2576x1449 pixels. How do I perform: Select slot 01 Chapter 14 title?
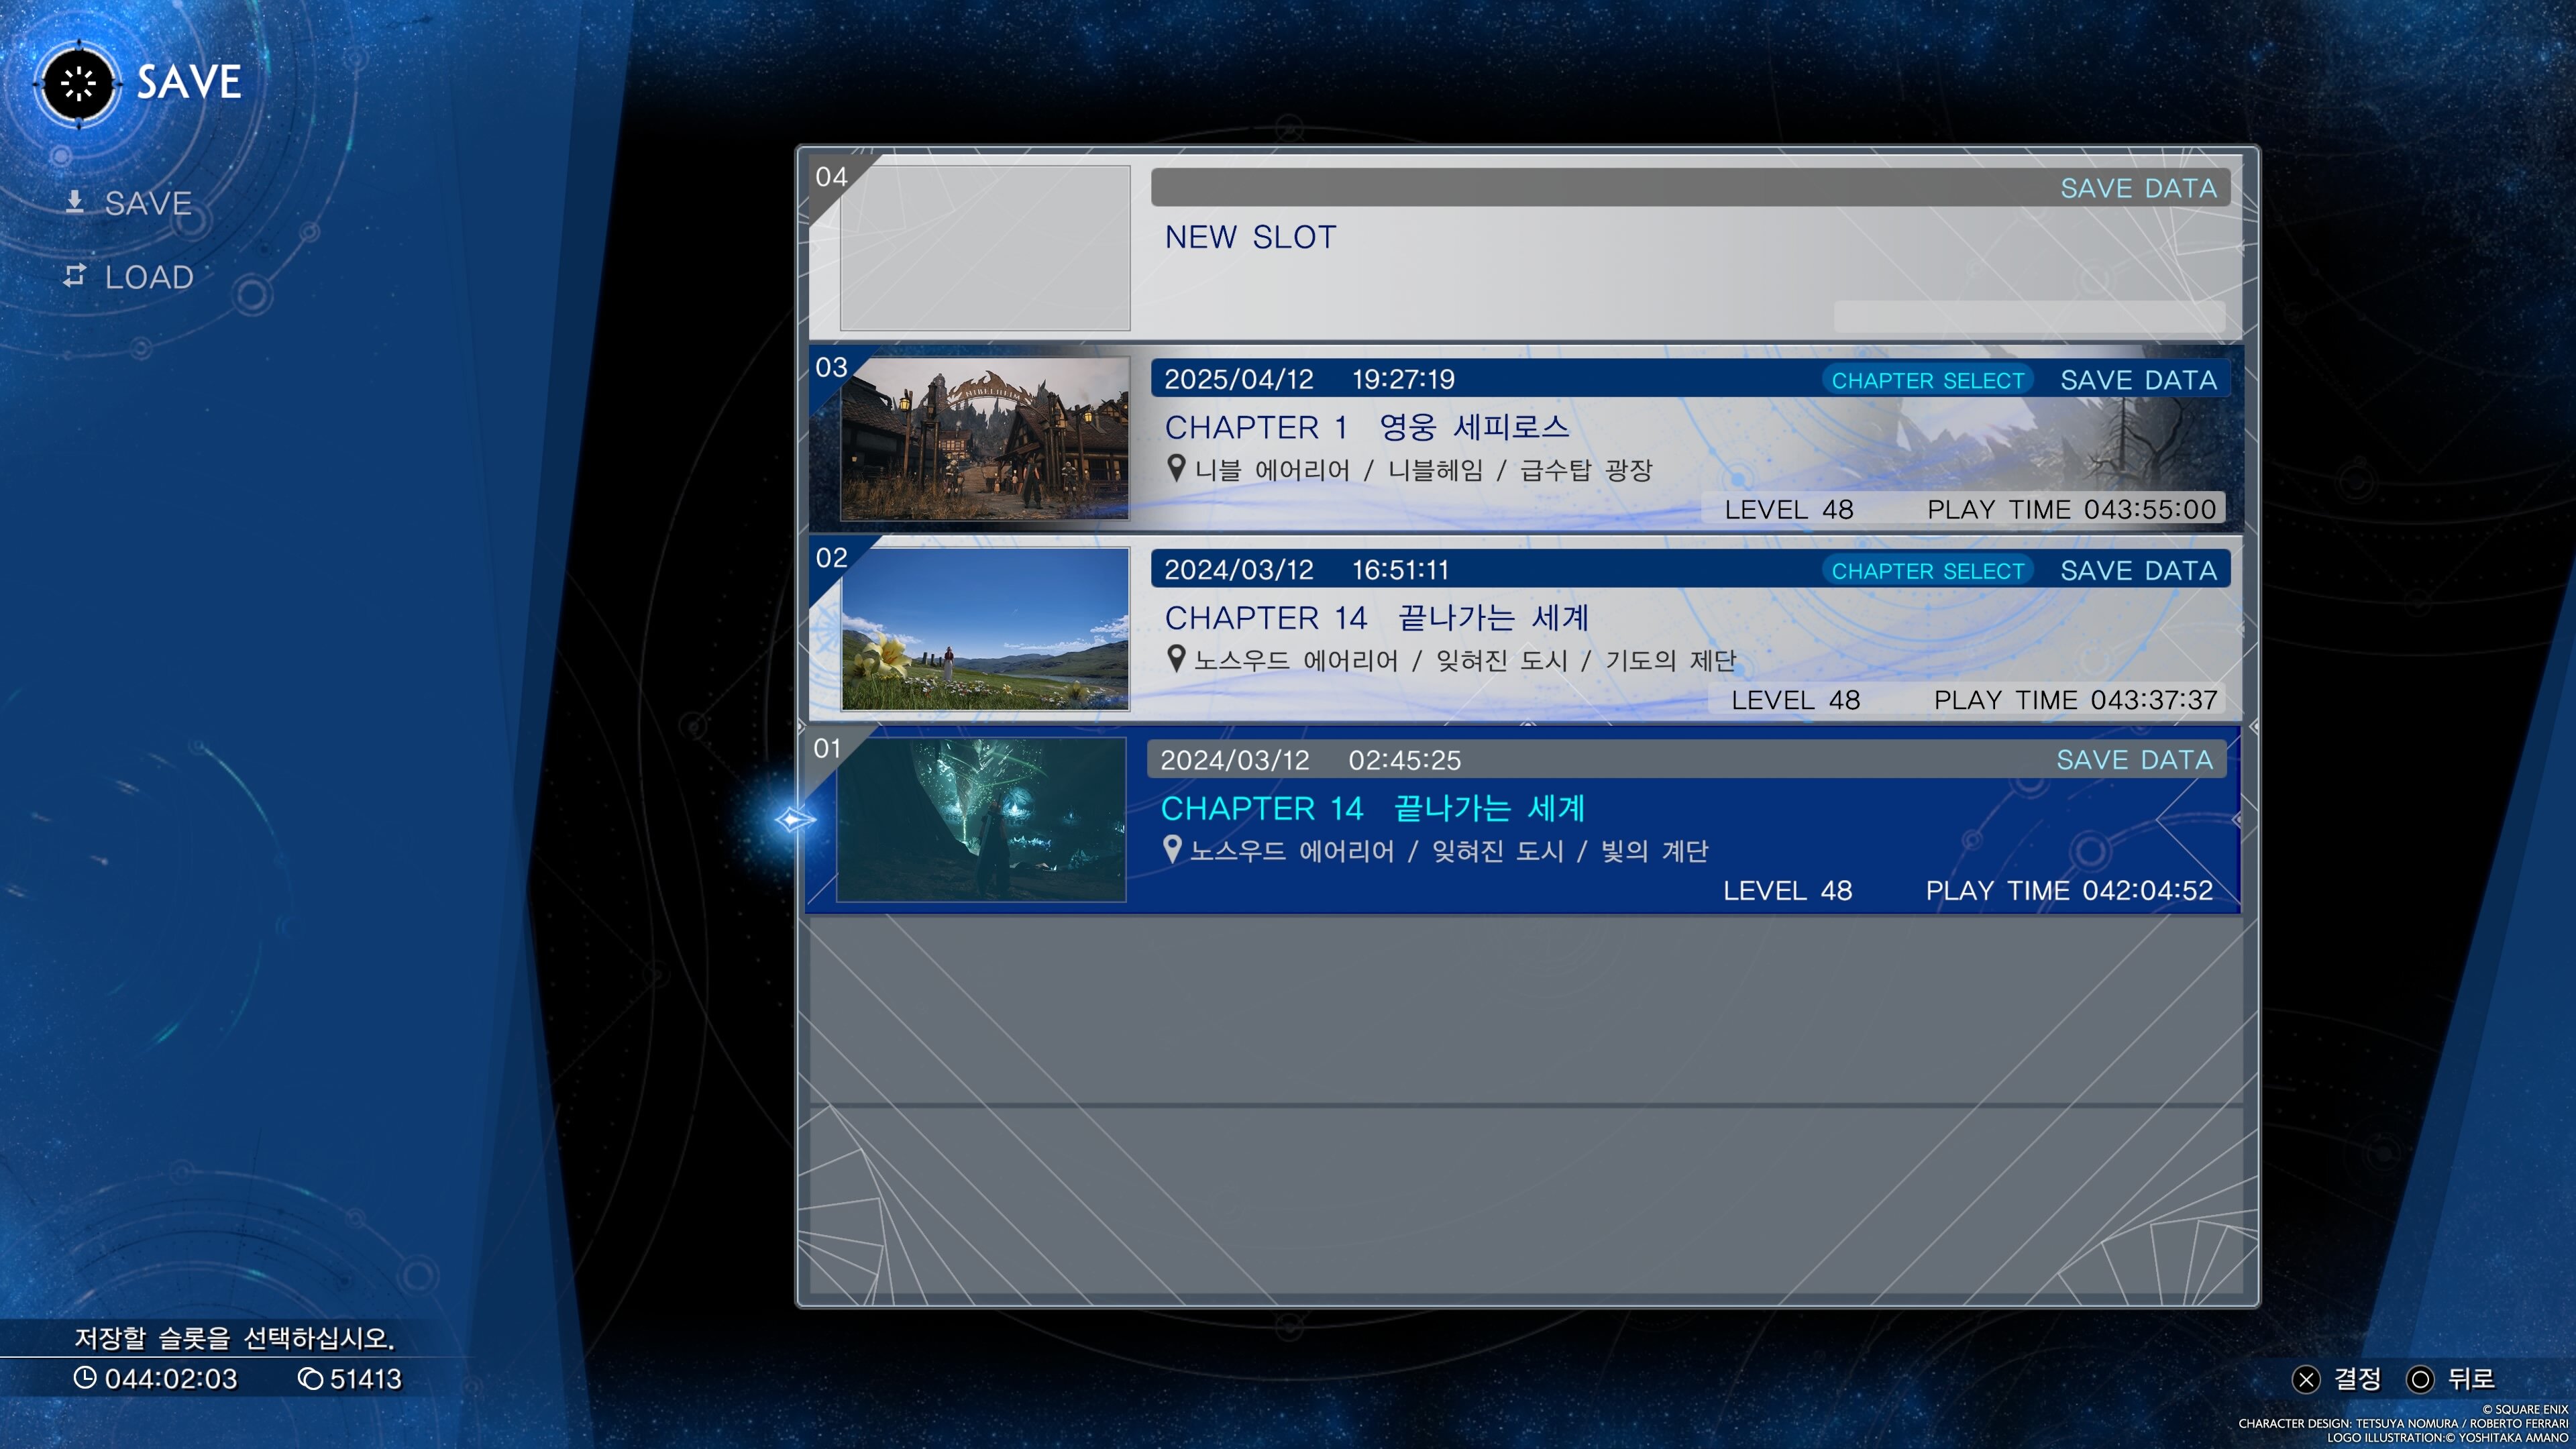(1372, 808)
